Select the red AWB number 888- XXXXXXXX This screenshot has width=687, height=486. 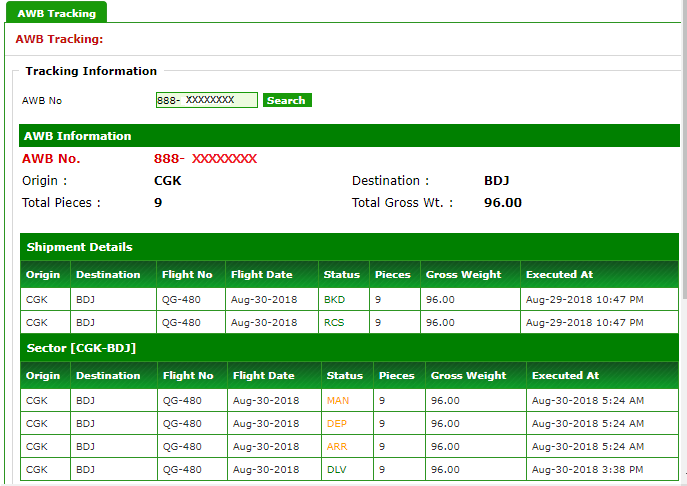[205, 159]
